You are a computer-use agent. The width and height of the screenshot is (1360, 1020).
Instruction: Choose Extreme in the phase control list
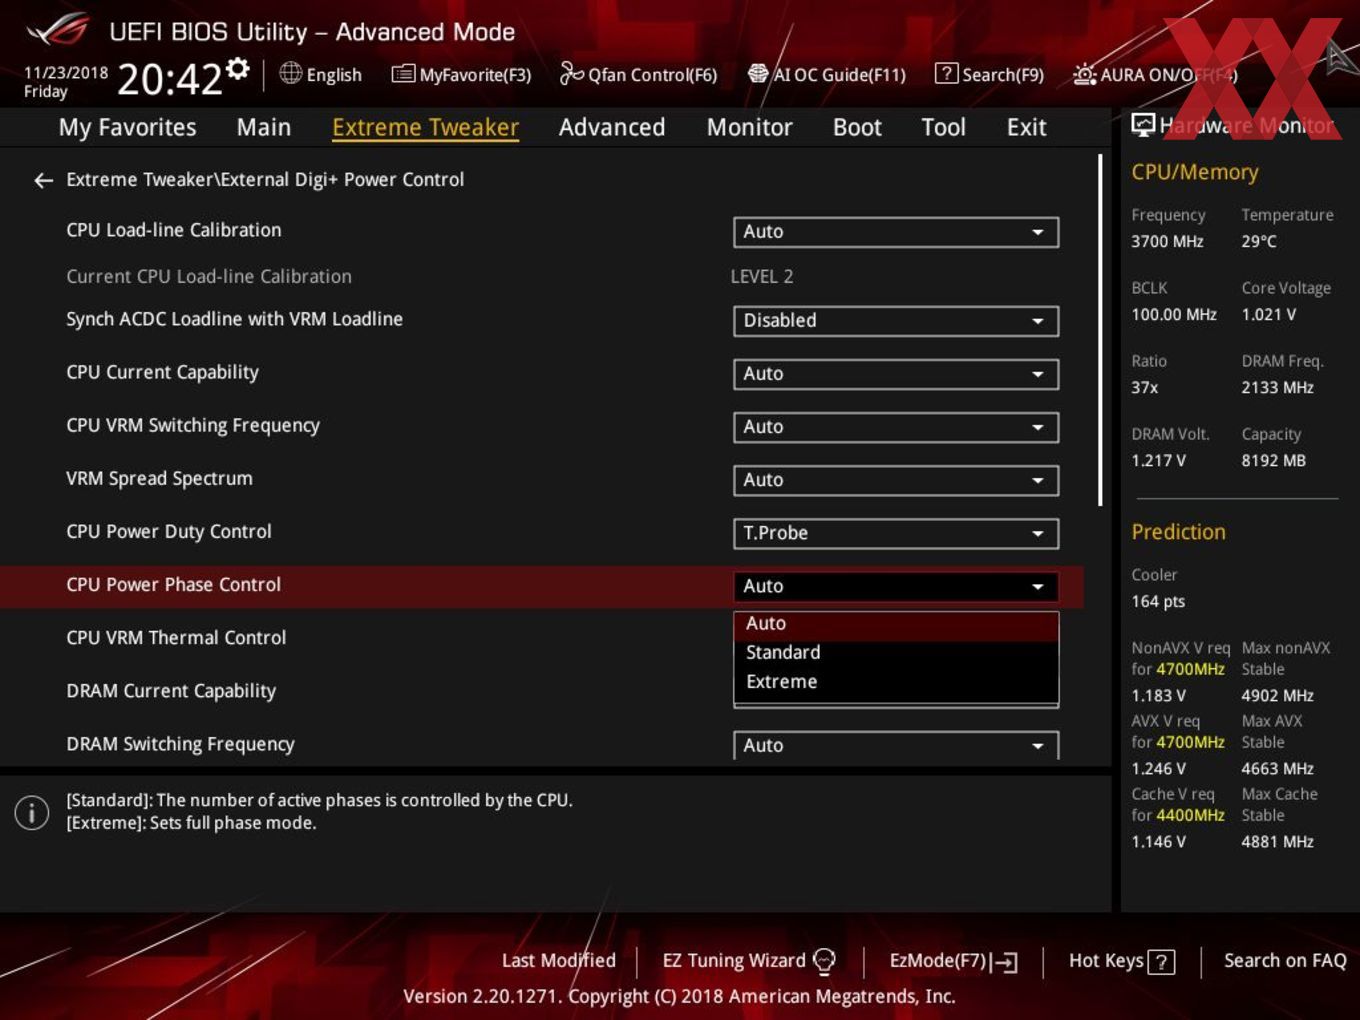point(896,682)
